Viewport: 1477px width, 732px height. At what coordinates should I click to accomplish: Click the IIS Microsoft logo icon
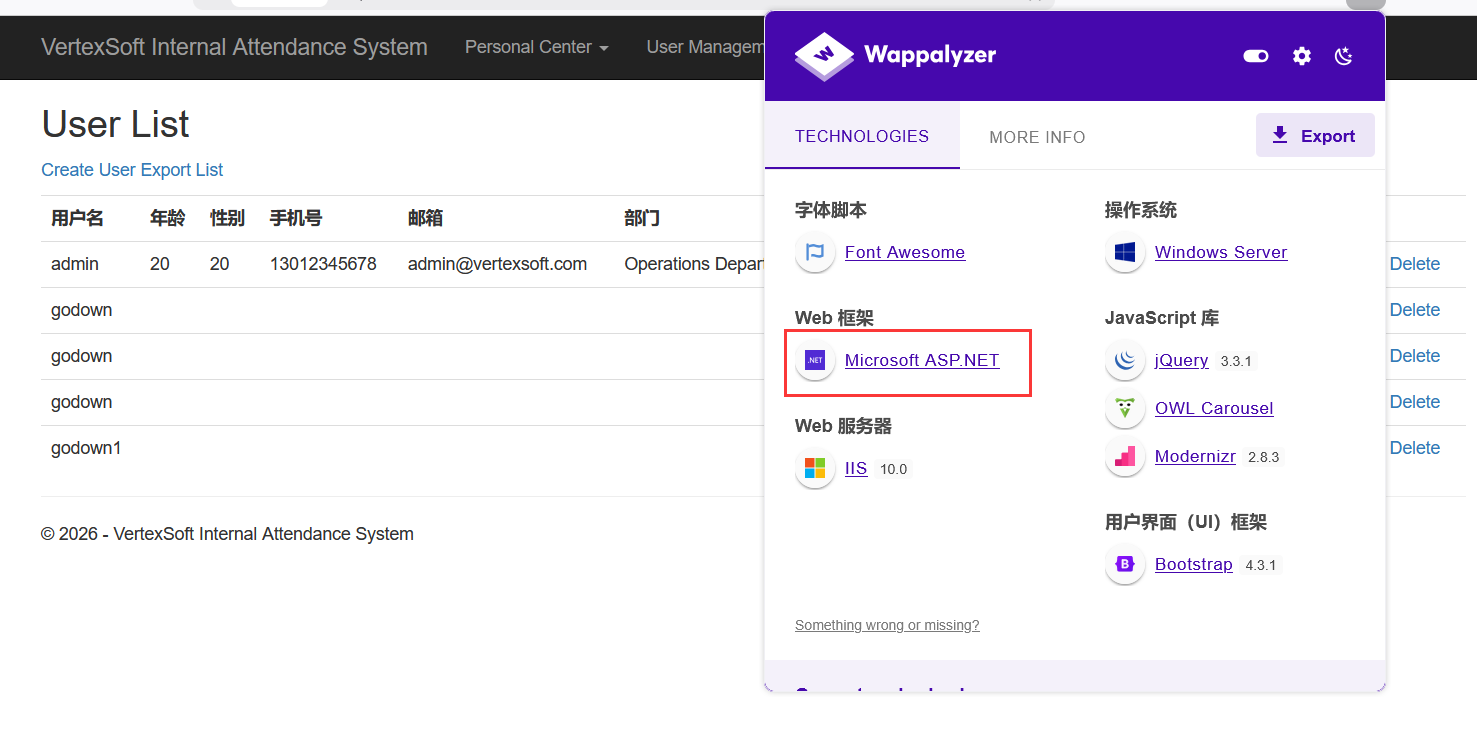click(x=815, y=468)
